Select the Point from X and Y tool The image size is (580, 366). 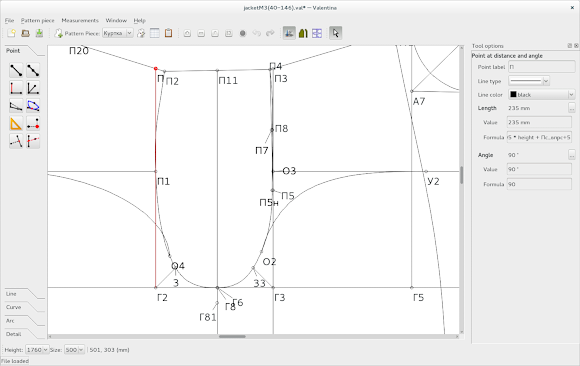click(33, 123)
